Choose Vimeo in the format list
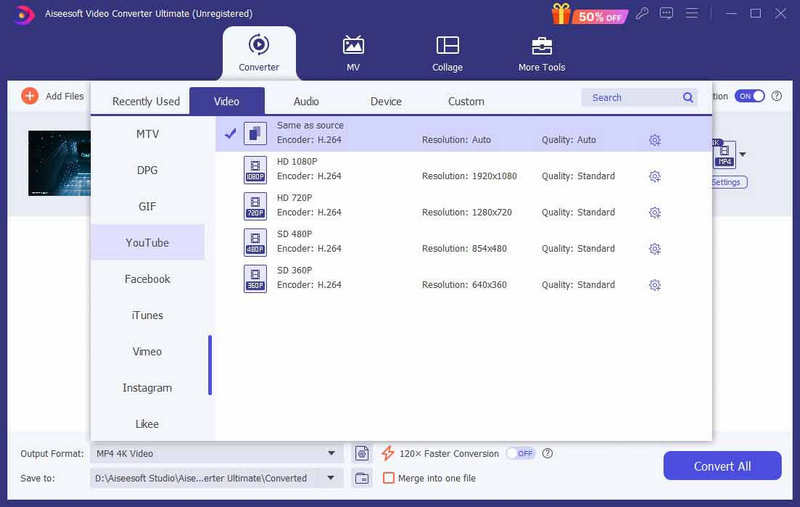Image resolution: width=800 pixels, height=507 pixels. tap(147, 351)
